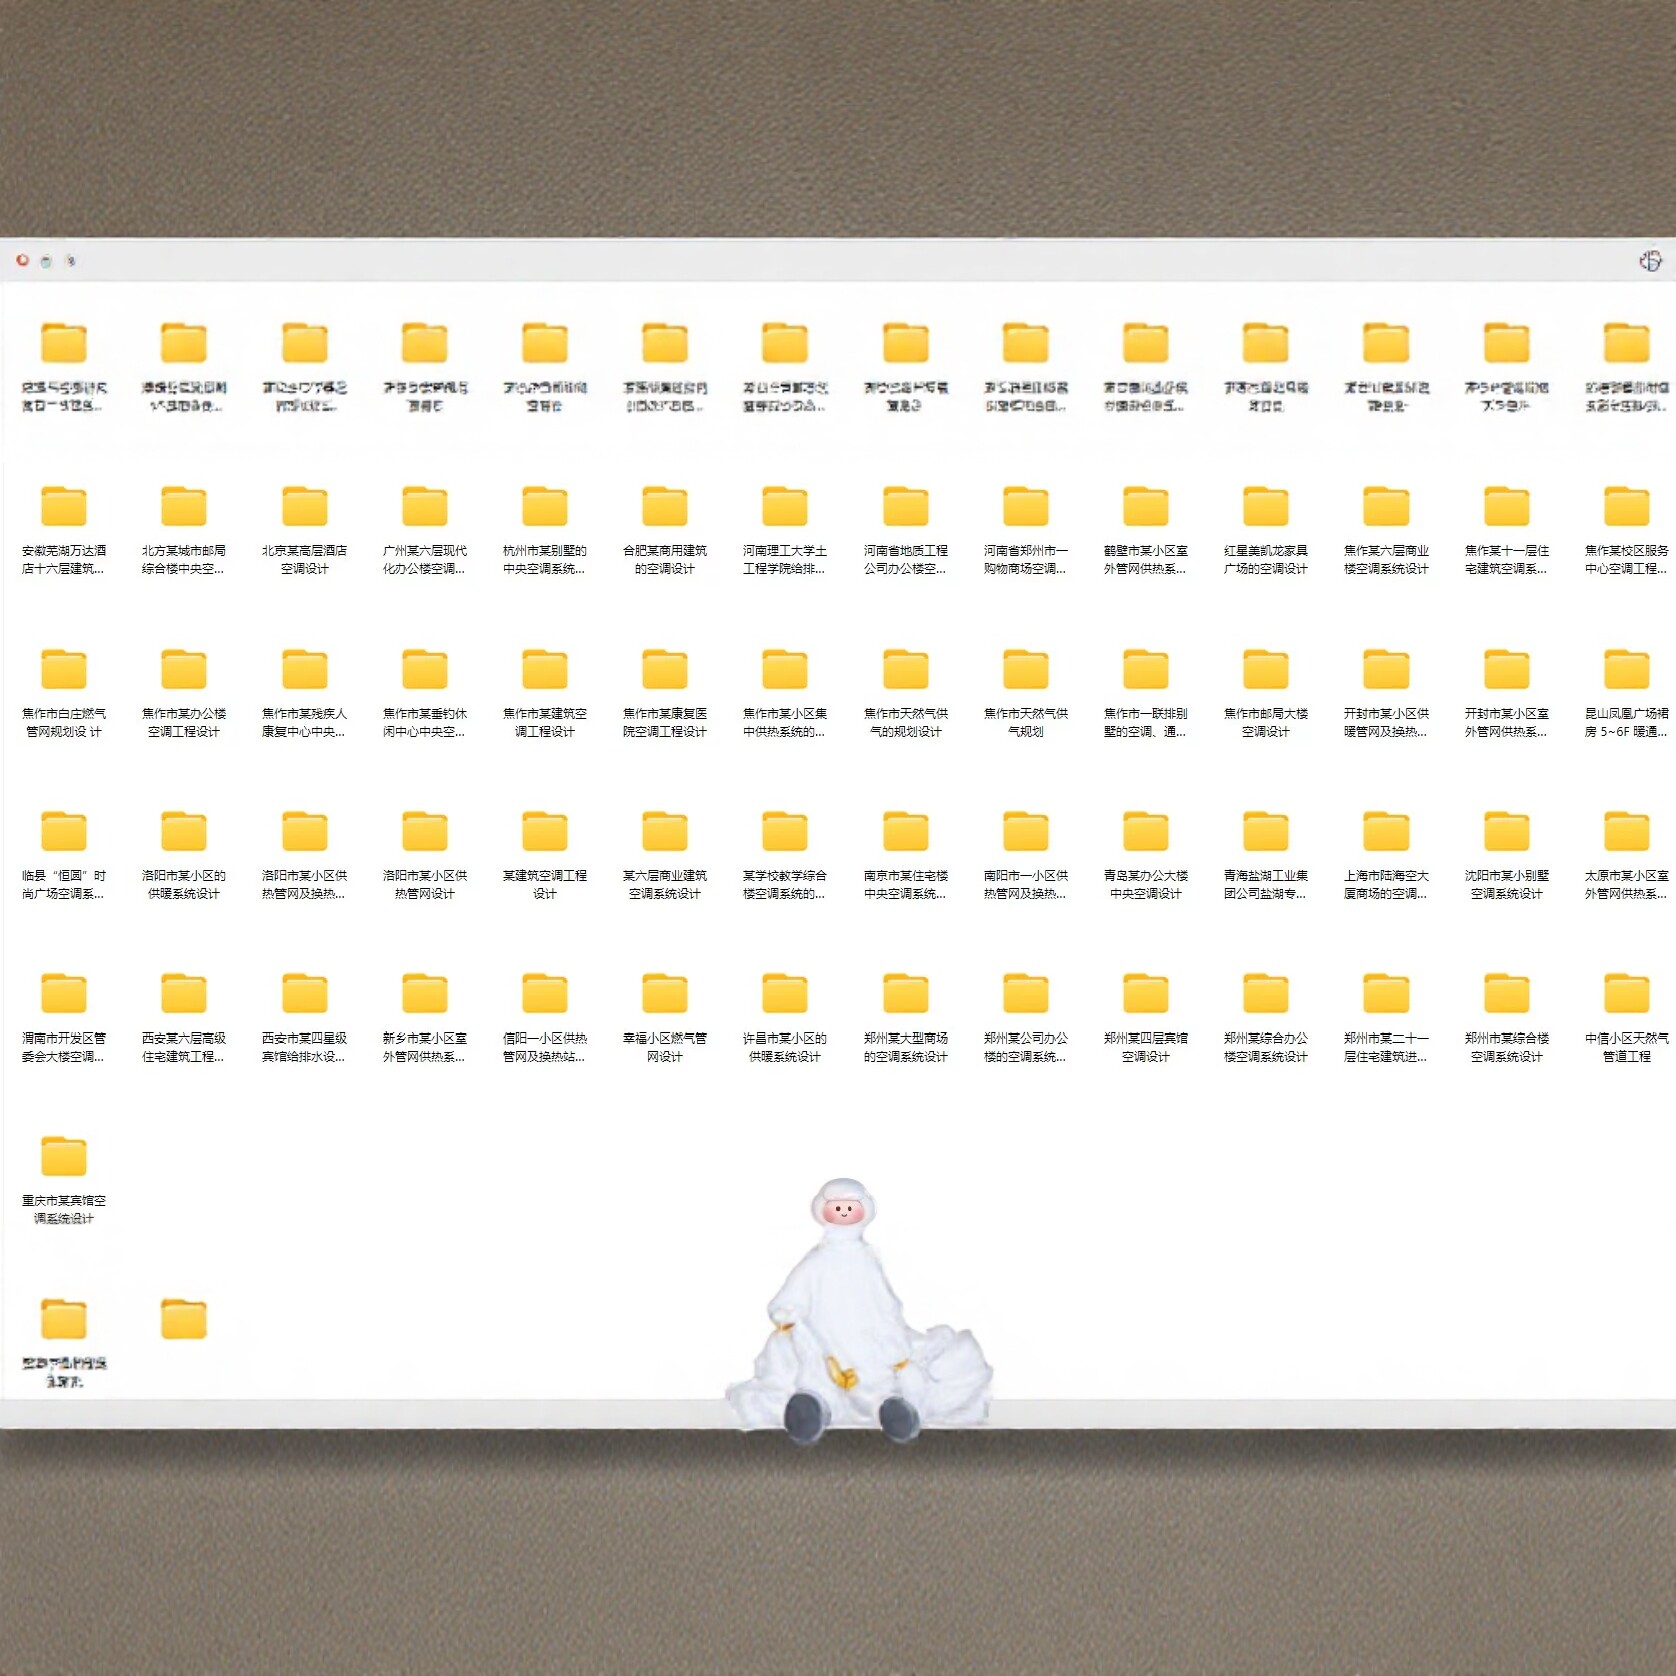
Task: Select folder 某建筑空调工程设计
Action: pos(545,832)
